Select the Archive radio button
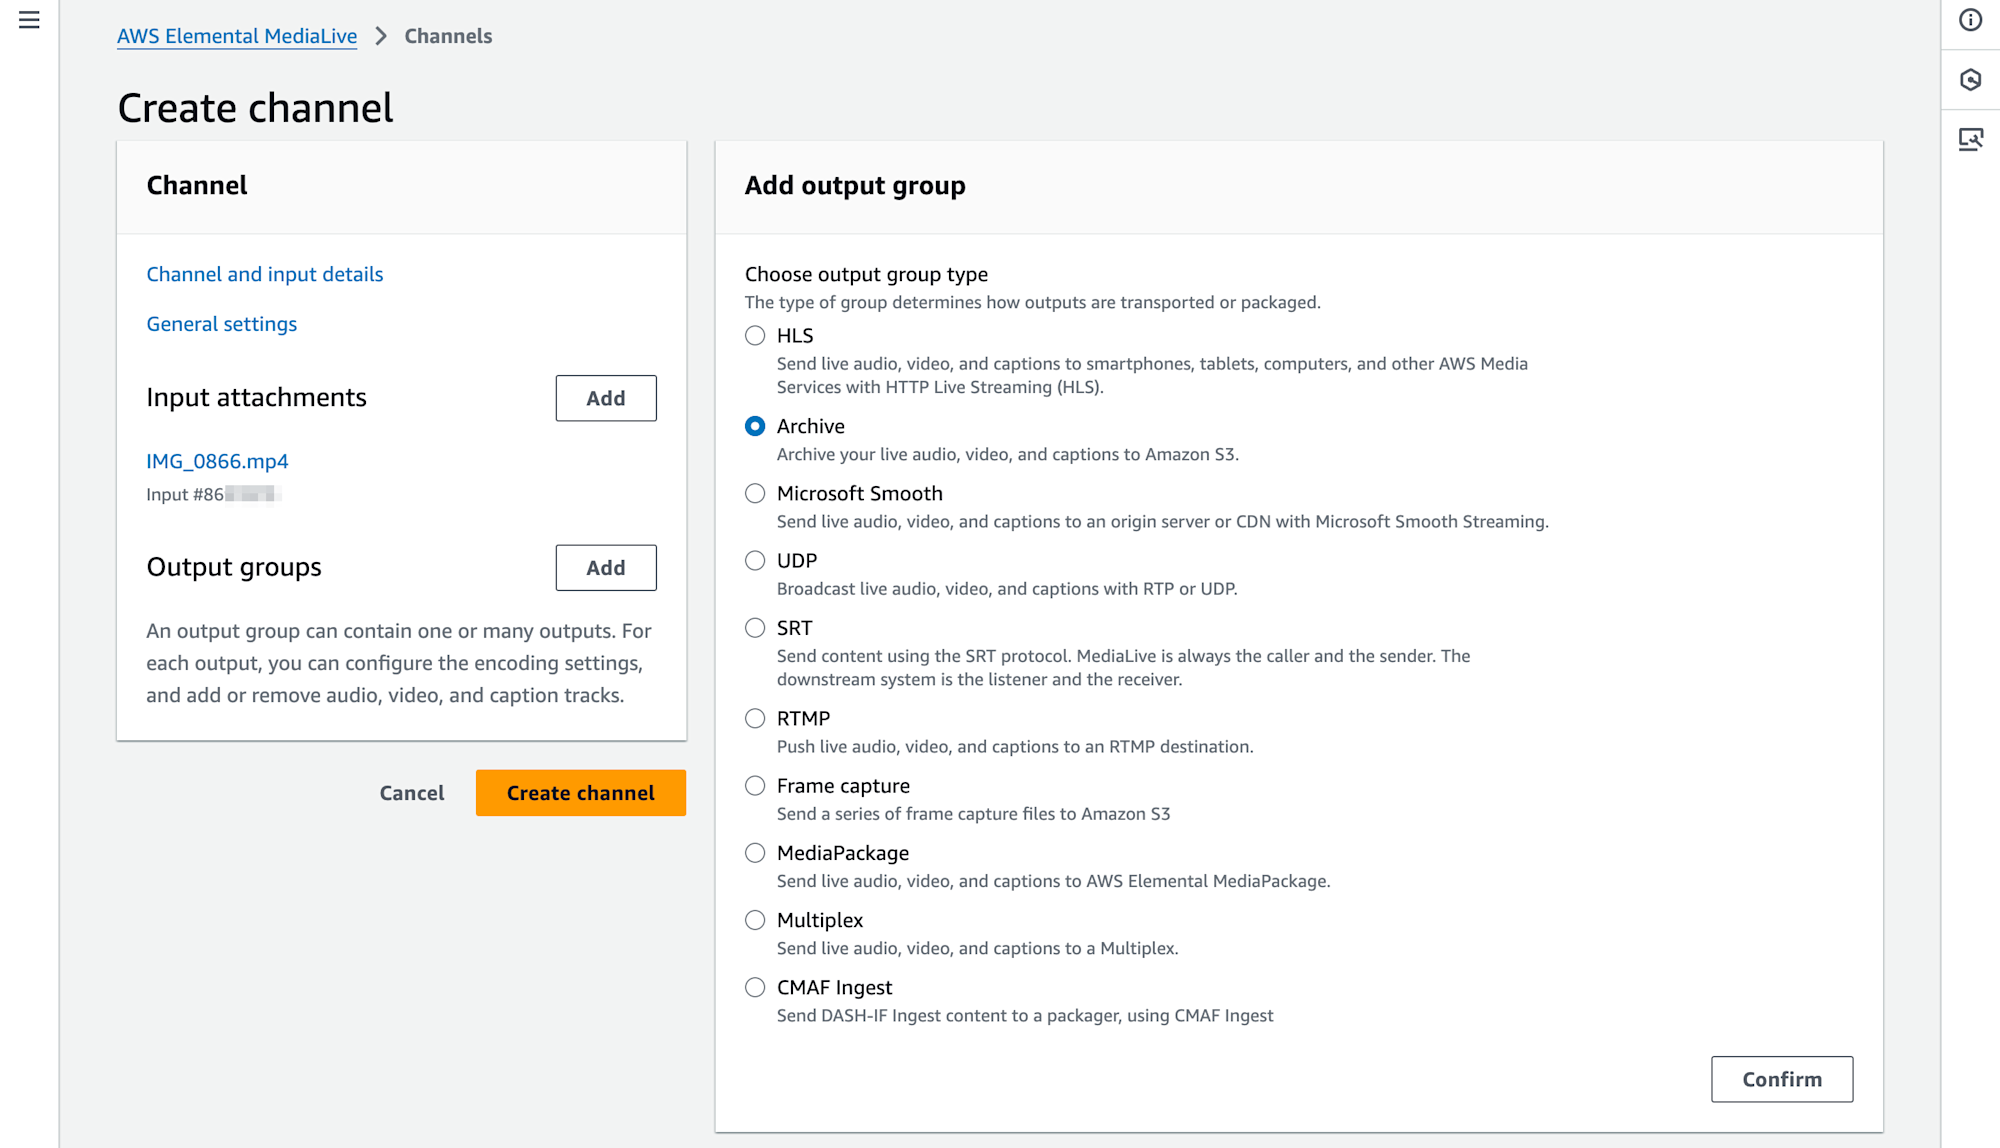The height and width of the screenshot is (1148, 2000). click(755, 426)
